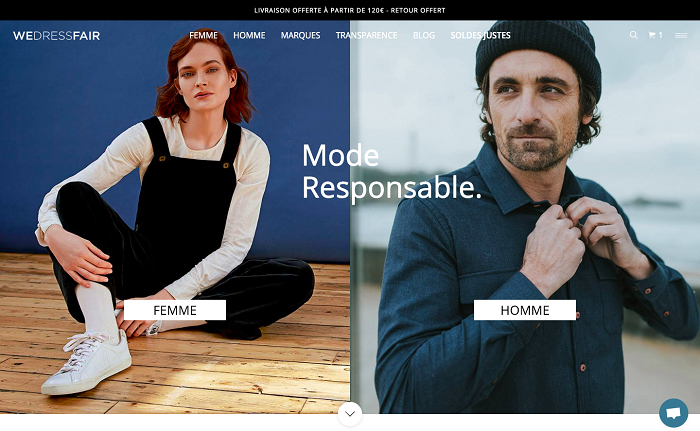700x431 pixels.
Task: Go to the MARQUES menu item
Action: point(300,35)
